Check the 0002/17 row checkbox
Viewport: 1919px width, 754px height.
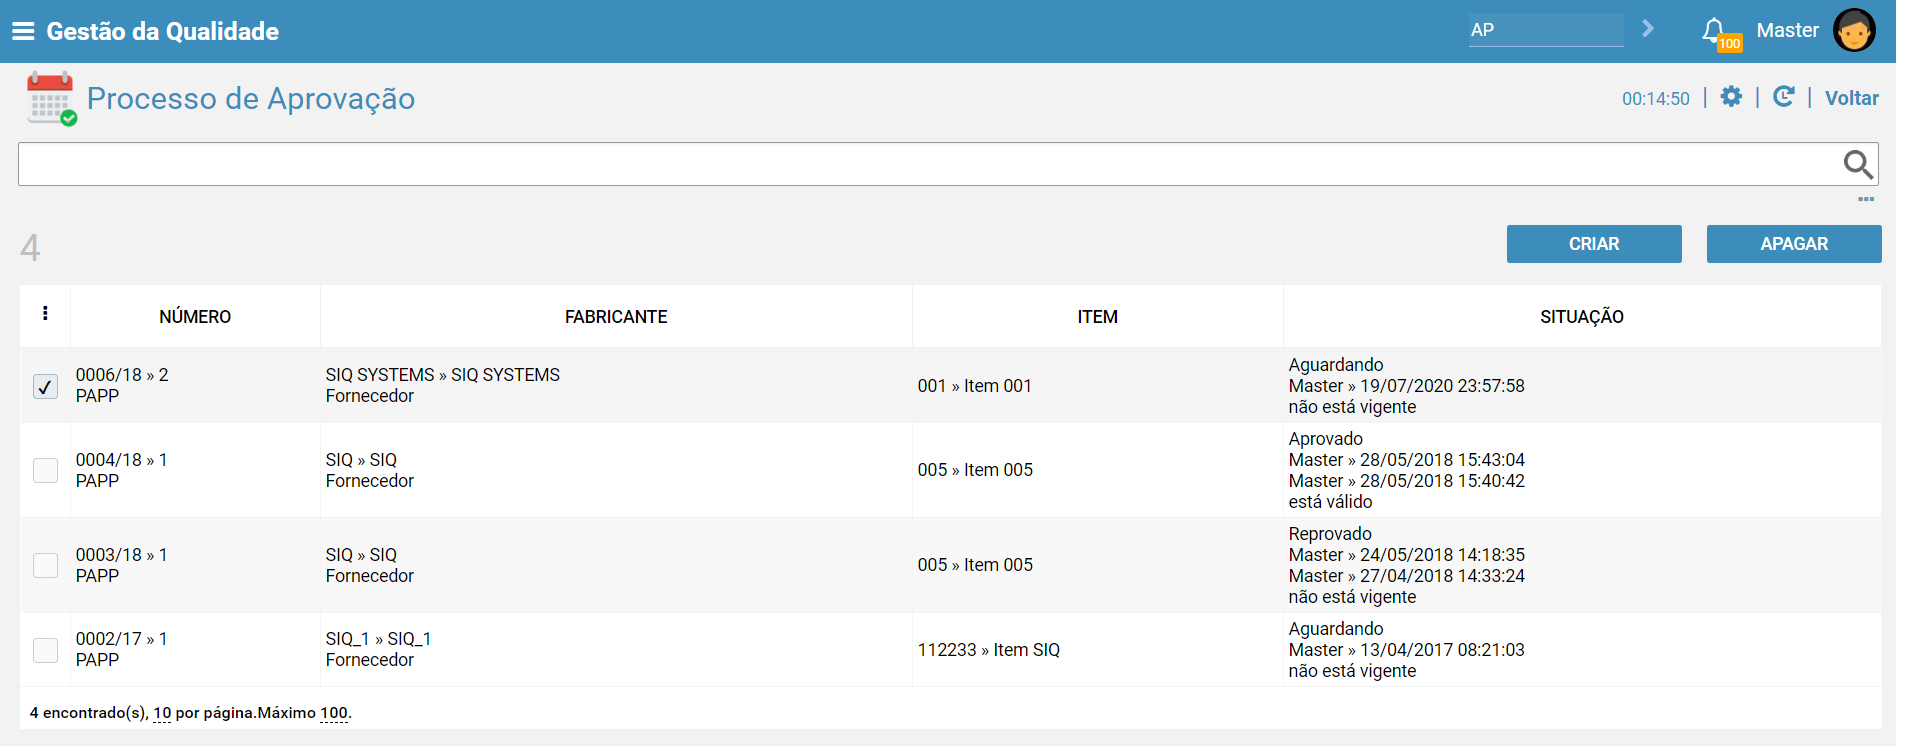(45, 650)
